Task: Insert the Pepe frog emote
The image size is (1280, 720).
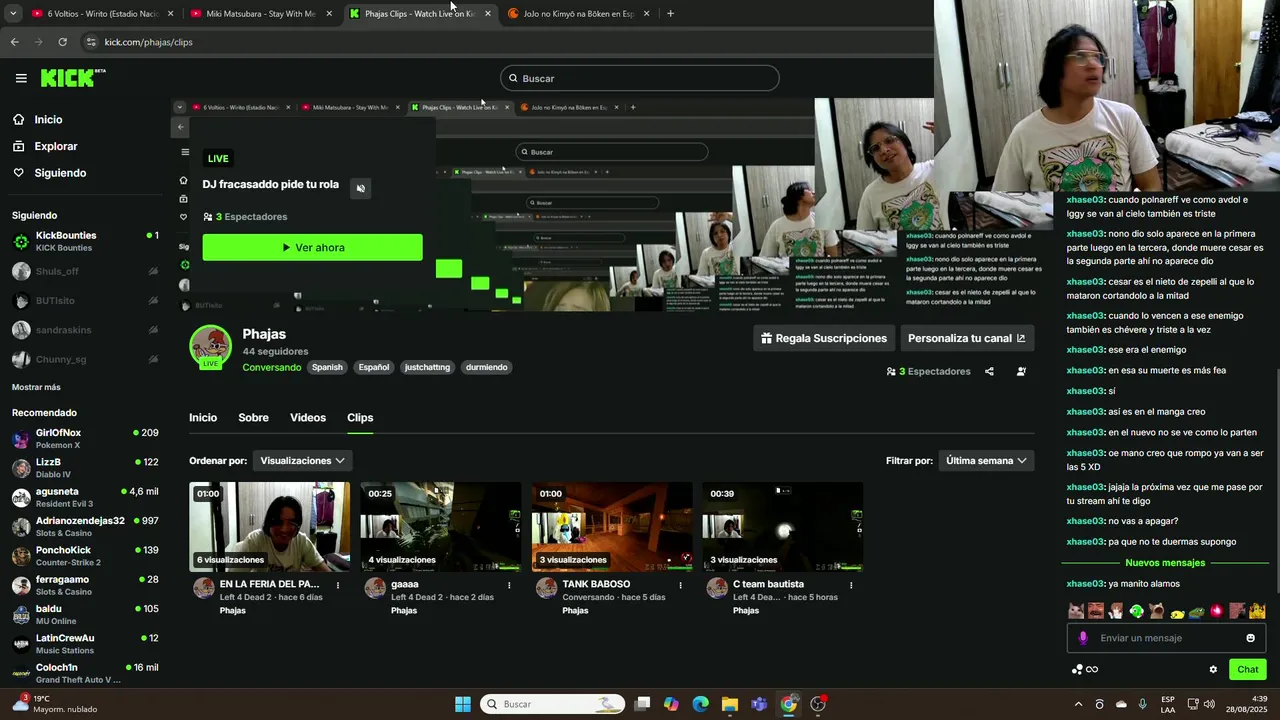Action: pyautogui.click(x=1196, y=611)
